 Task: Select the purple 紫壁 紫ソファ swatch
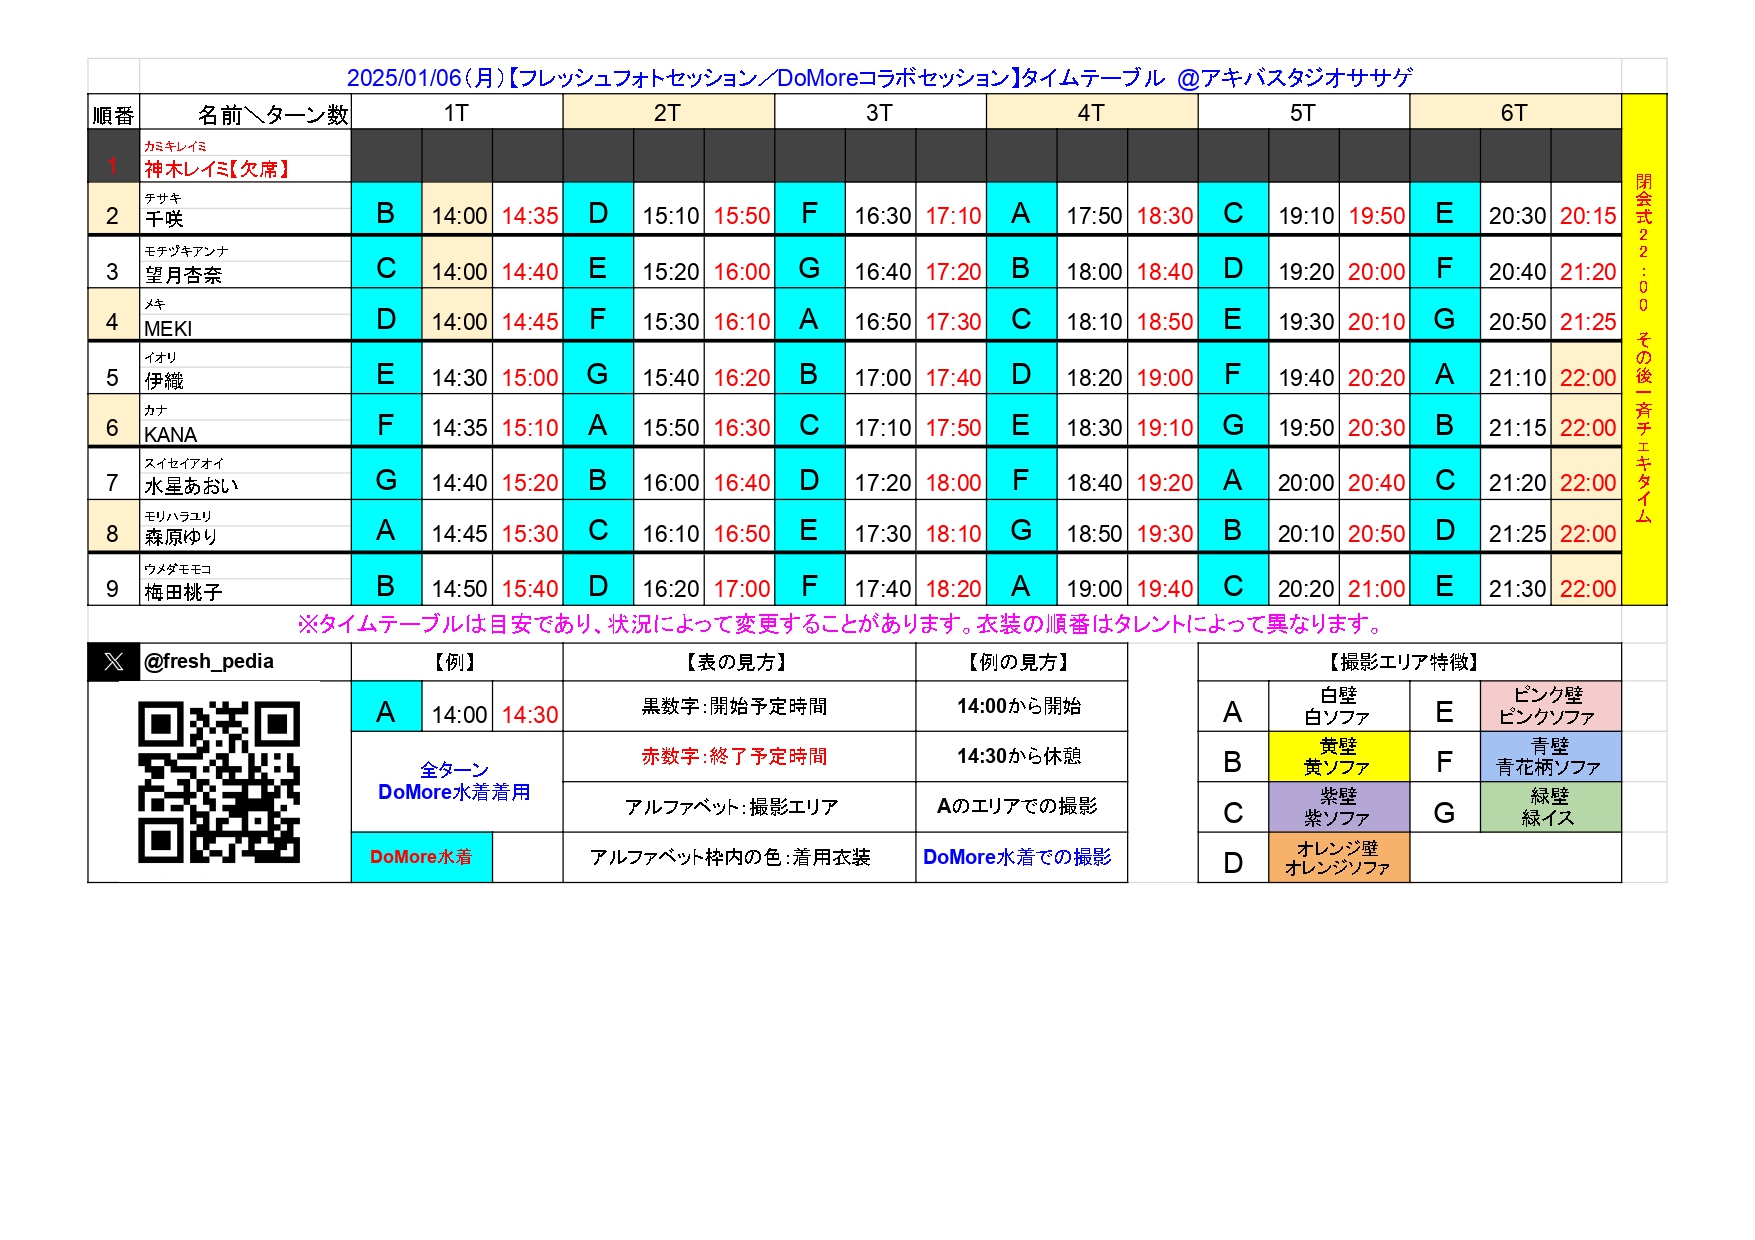(1338, 807)
